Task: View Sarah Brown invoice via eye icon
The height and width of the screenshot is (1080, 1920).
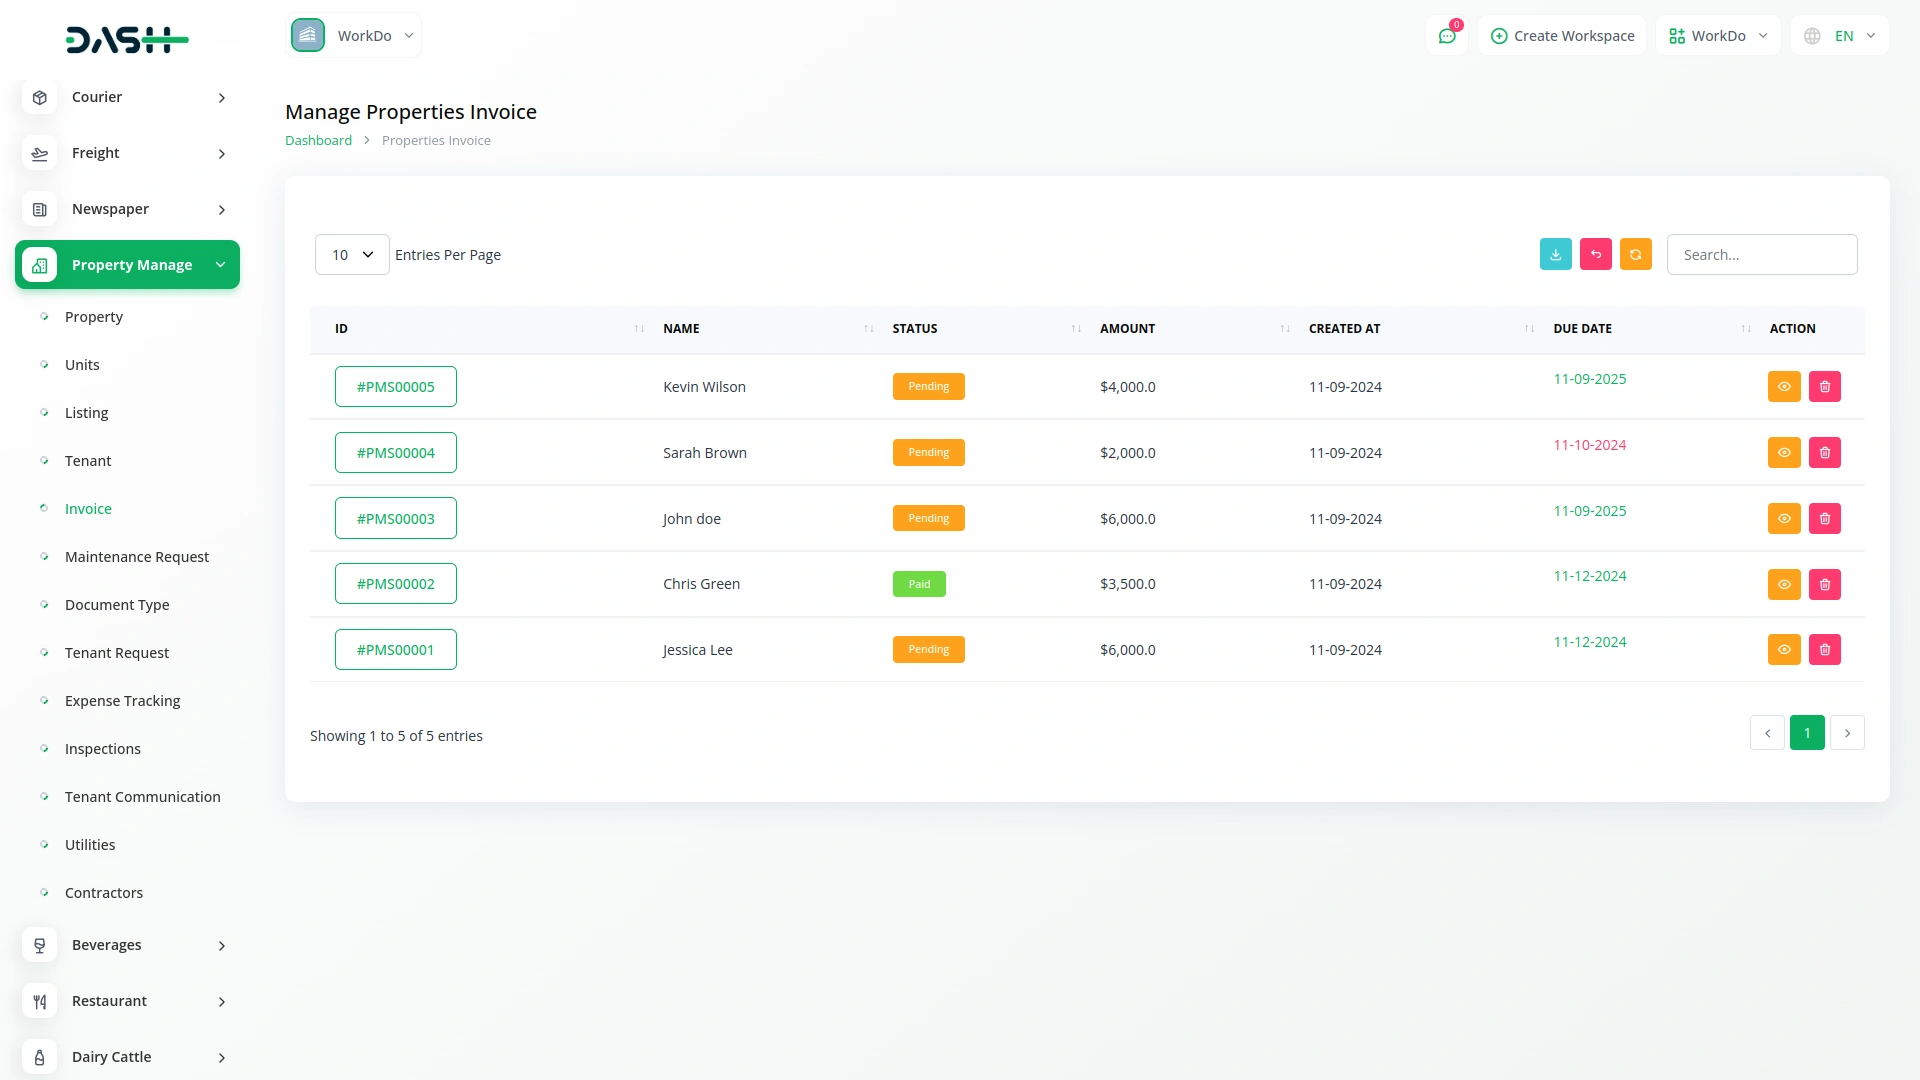Action: [x=1783, y=453]
